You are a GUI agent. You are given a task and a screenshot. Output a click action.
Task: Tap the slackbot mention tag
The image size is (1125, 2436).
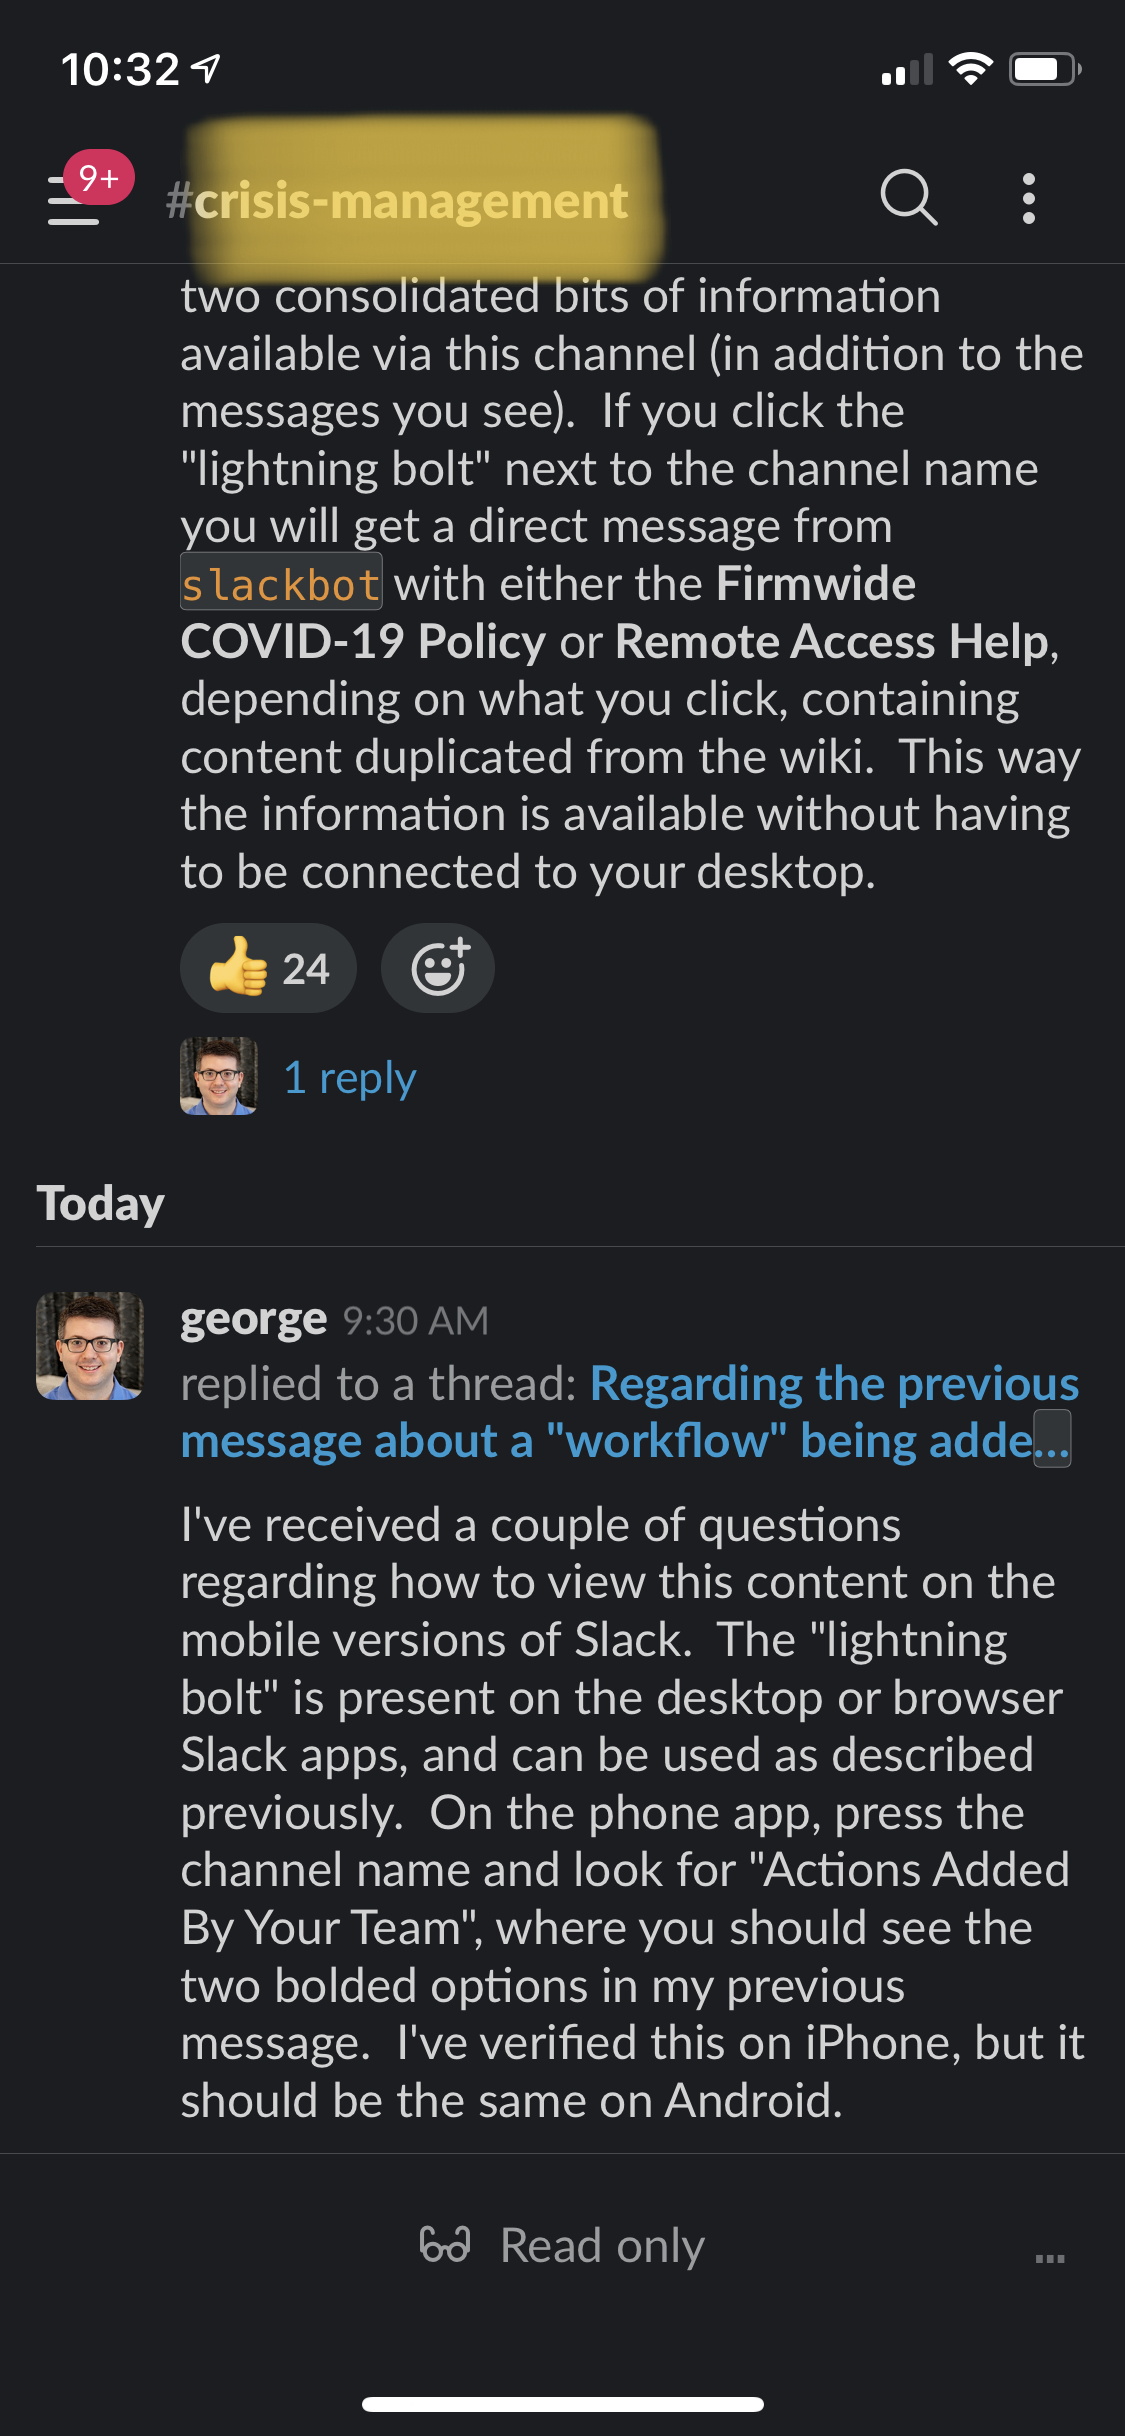click(281, 584)
